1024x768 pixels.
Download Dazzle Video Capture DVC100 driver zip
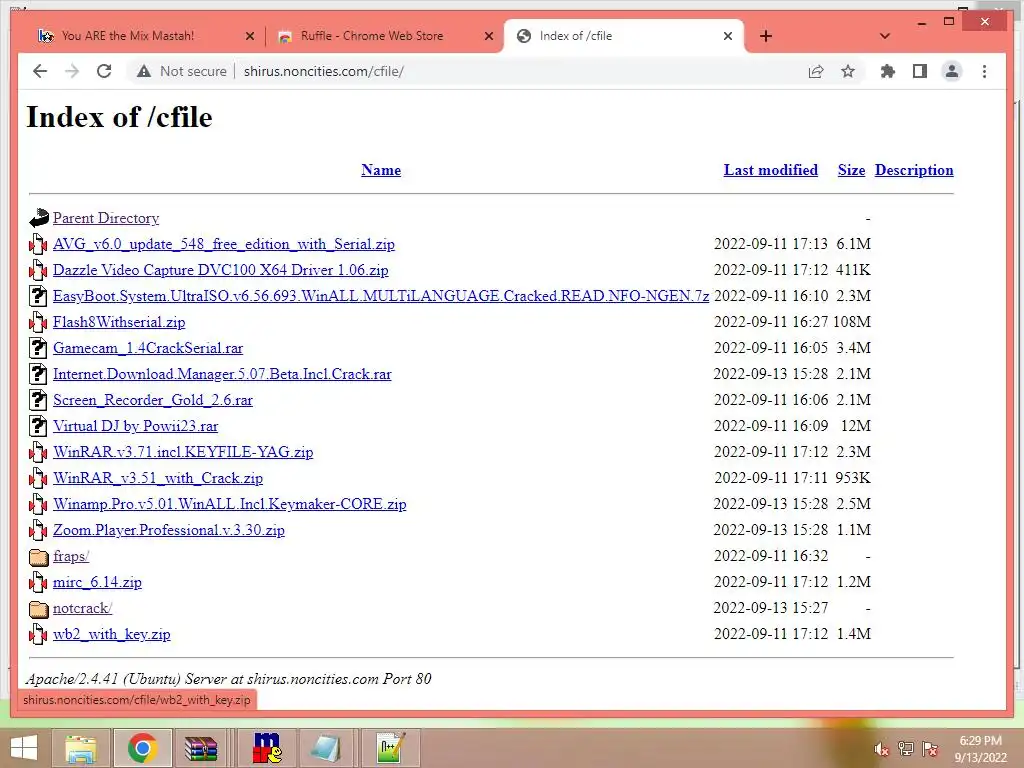[220, 270]
